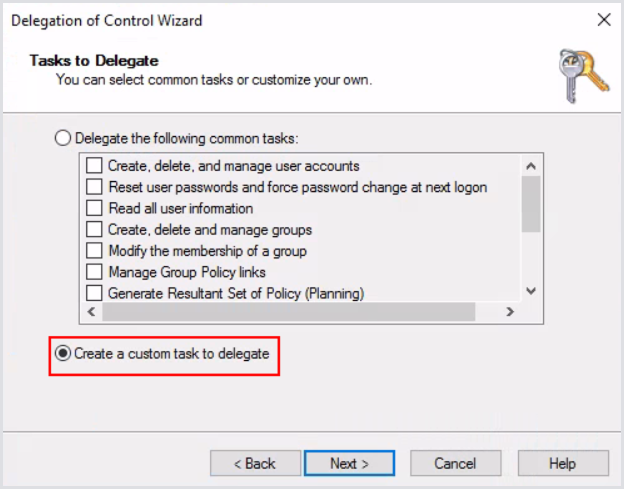Toggle 'Modify the membership of a group'
Viewport: 624px width, 489px height.
(x=94, y=251)
